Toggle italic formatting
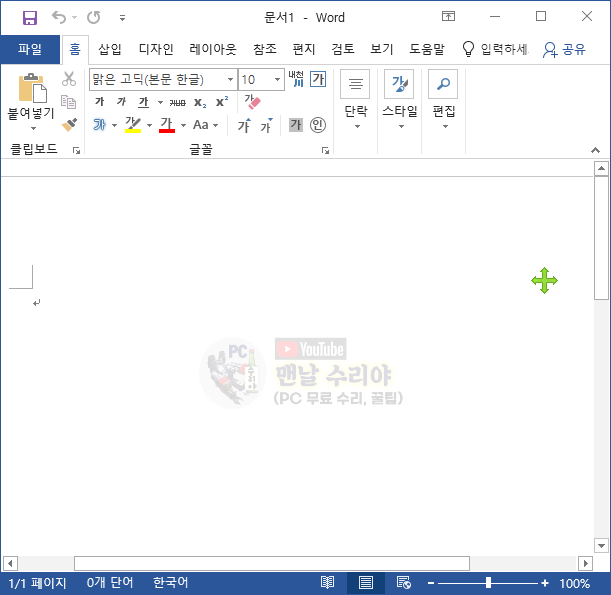Screen dimensions: 611x595 coord(122,102)
